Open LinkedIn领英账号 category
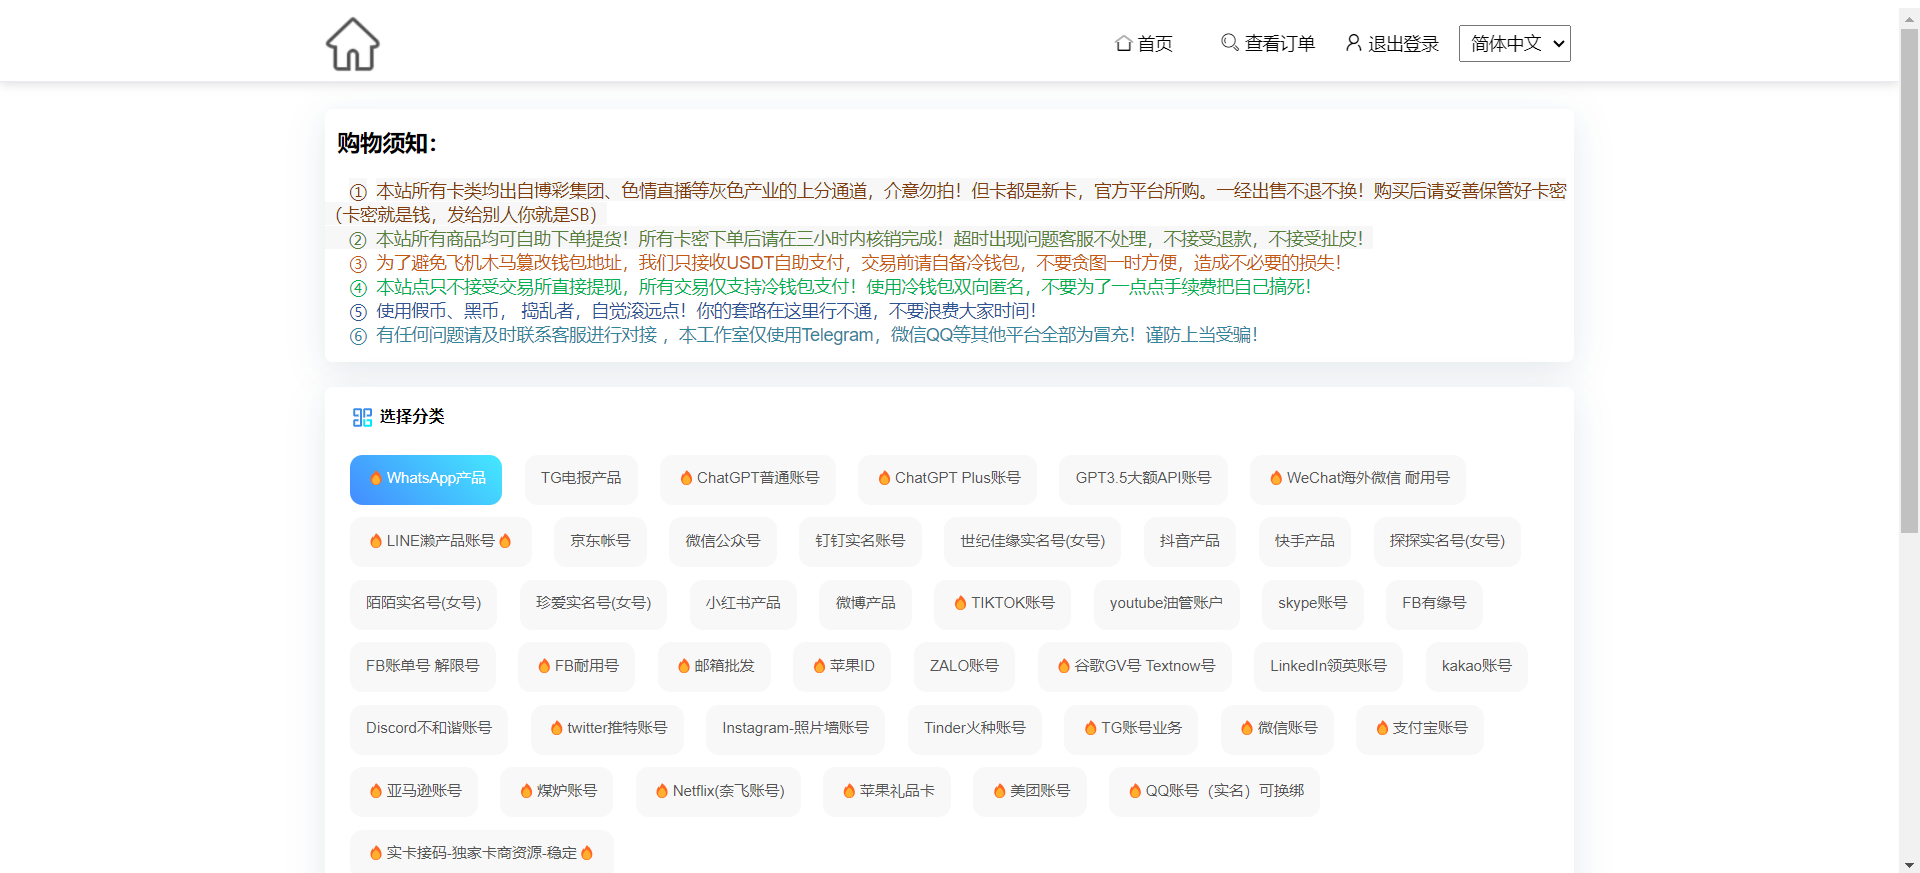This screenshot has width=1920, height=873. tap(1329, 667)
